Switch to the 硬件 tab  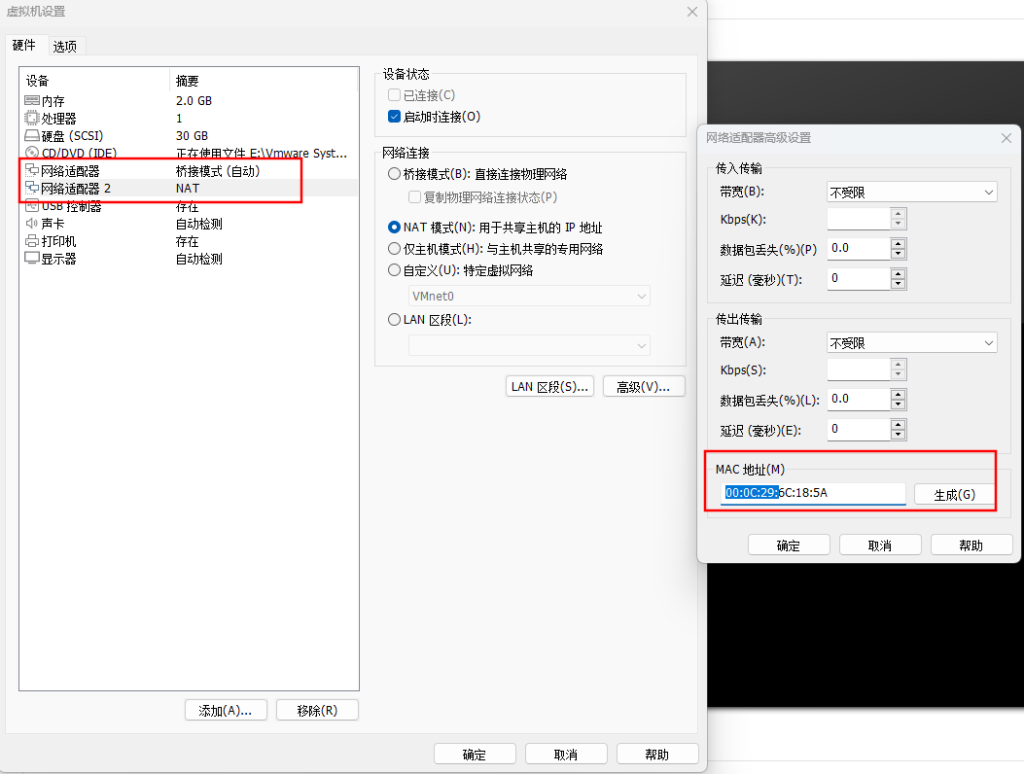coord(24,45)
